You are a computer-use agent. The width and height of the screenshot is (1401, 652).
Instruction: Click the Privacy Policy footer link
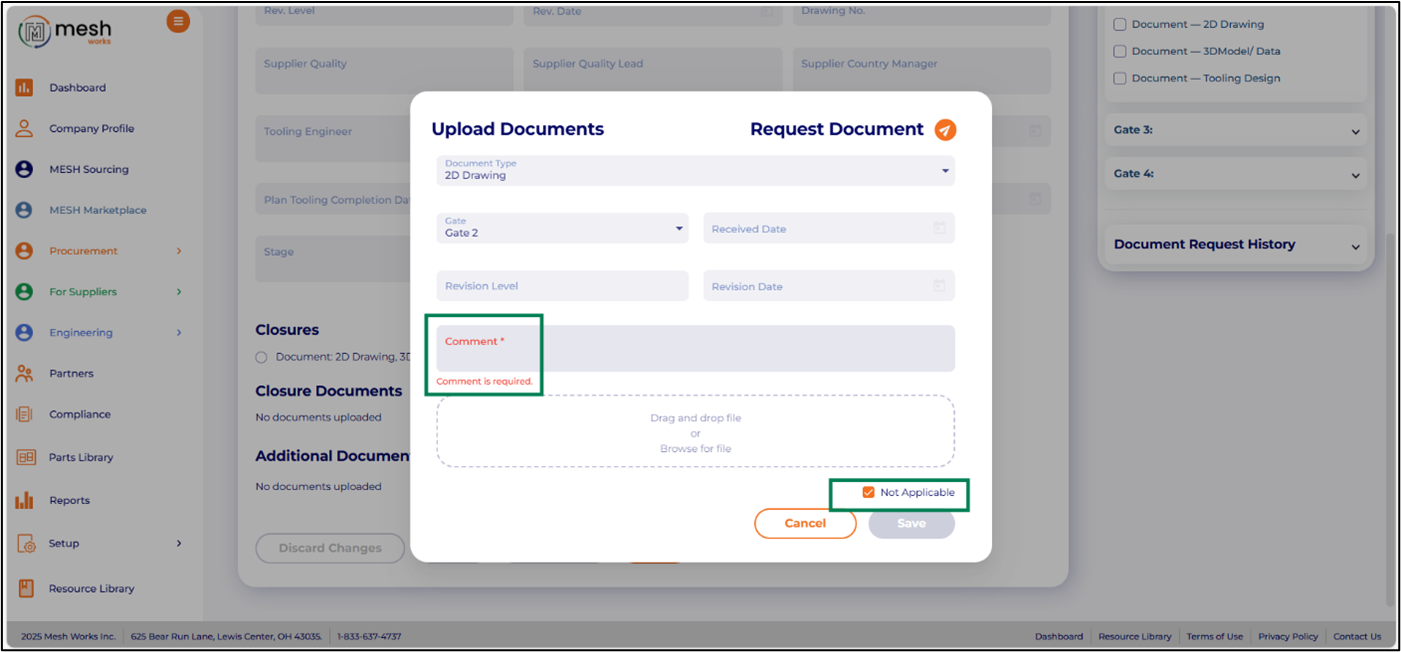coord(1288,637)
